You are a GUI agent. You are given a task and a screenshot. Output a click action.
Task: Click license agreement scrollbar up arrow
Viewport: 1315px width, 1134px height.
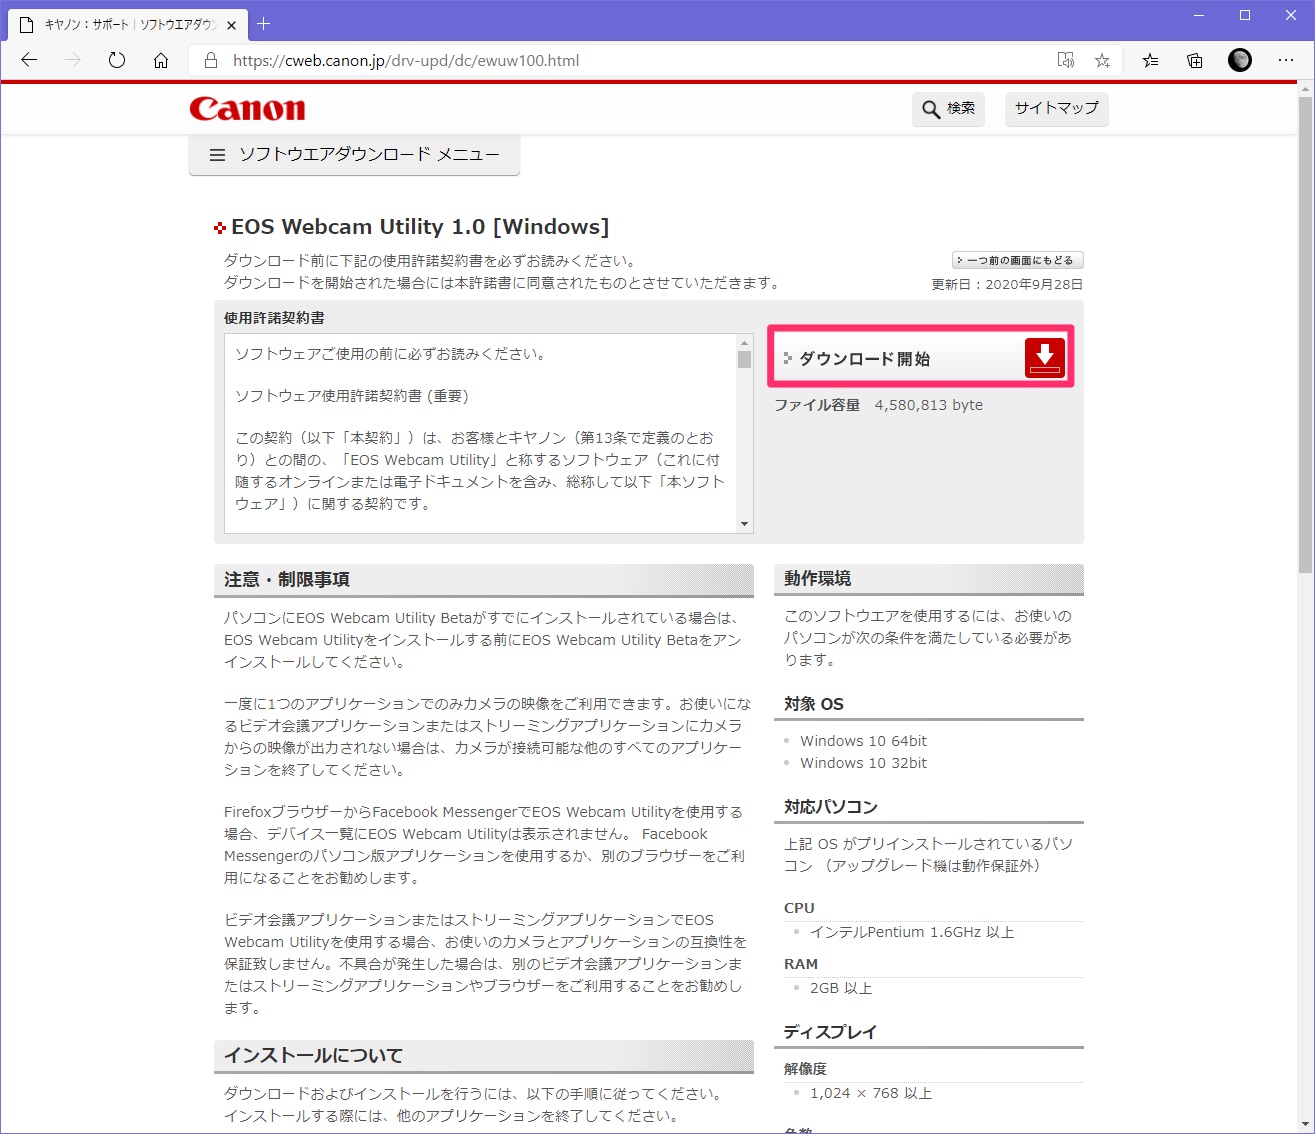(x=744, y=343)
